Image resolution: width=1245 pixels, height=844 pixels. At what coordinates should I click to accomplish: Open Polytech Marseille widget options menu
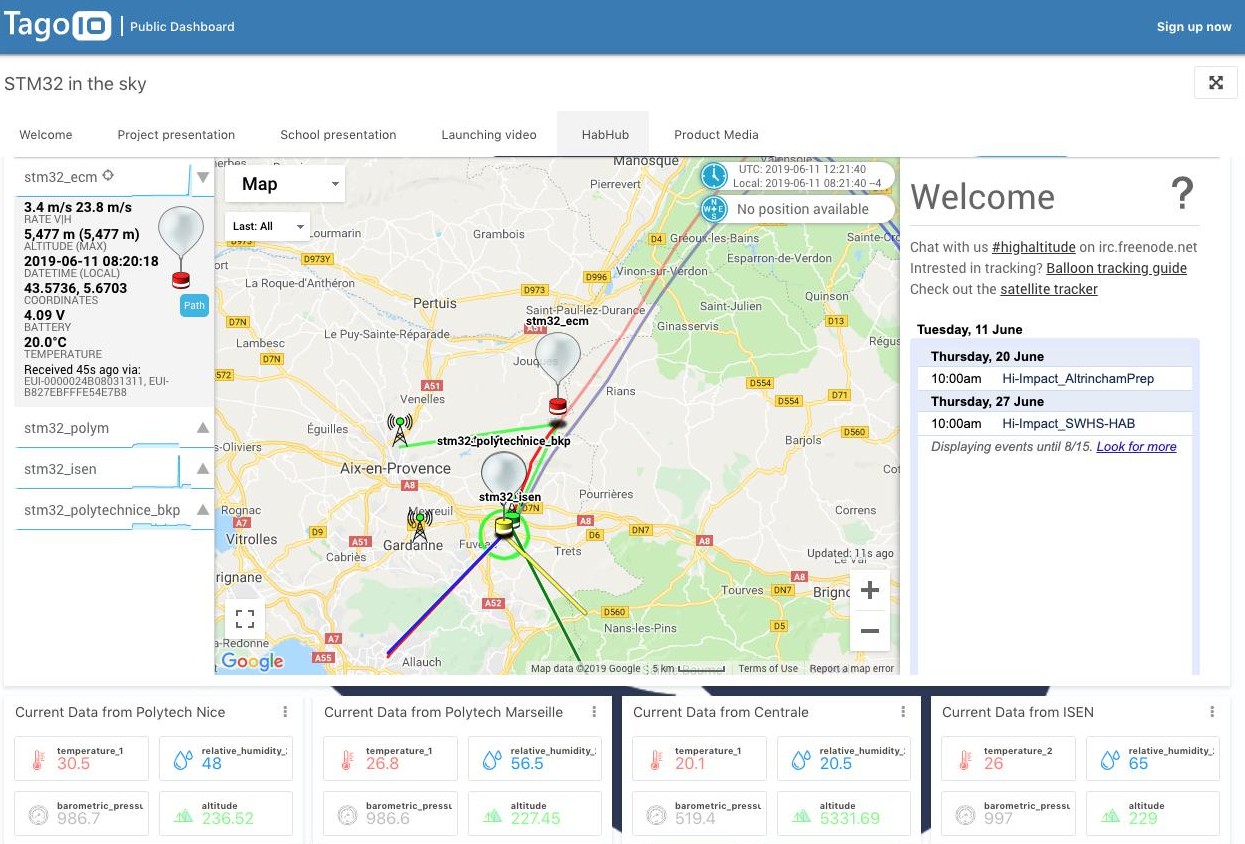594,712
